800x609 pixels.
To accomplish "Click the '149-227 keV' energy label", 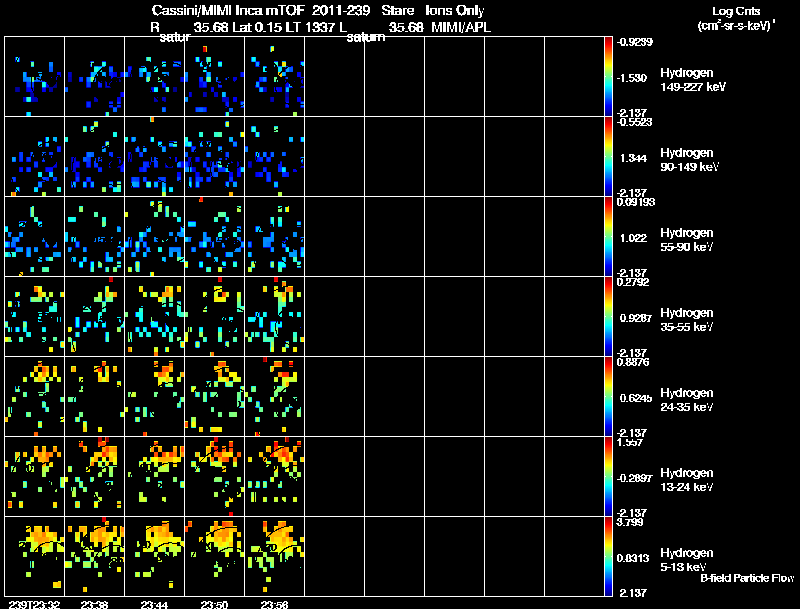I will coord(693,87).
